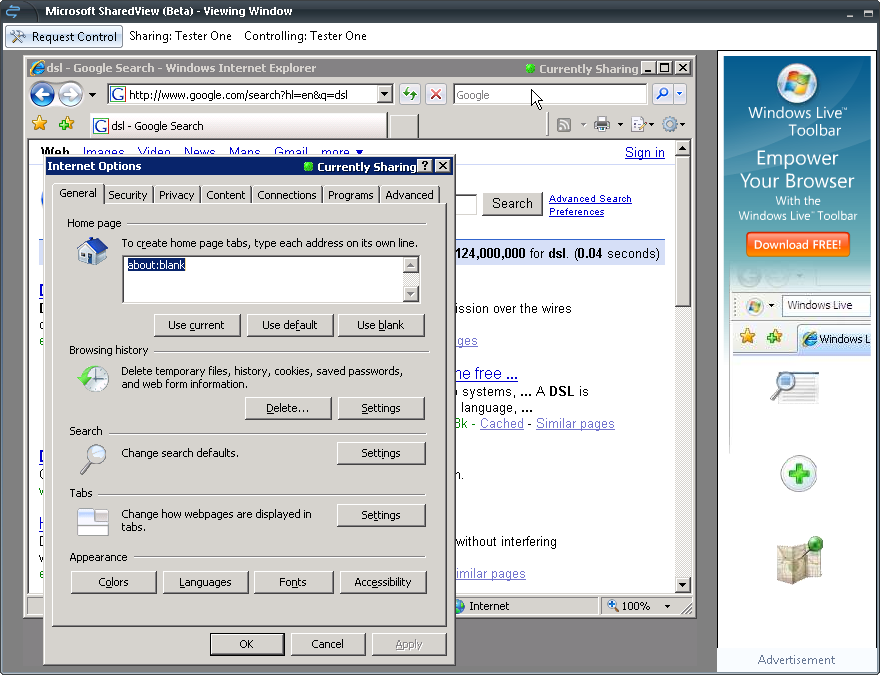The image size is (880, 675).
Task: Click the Home page house icon
Action: (x=93, y=251)
